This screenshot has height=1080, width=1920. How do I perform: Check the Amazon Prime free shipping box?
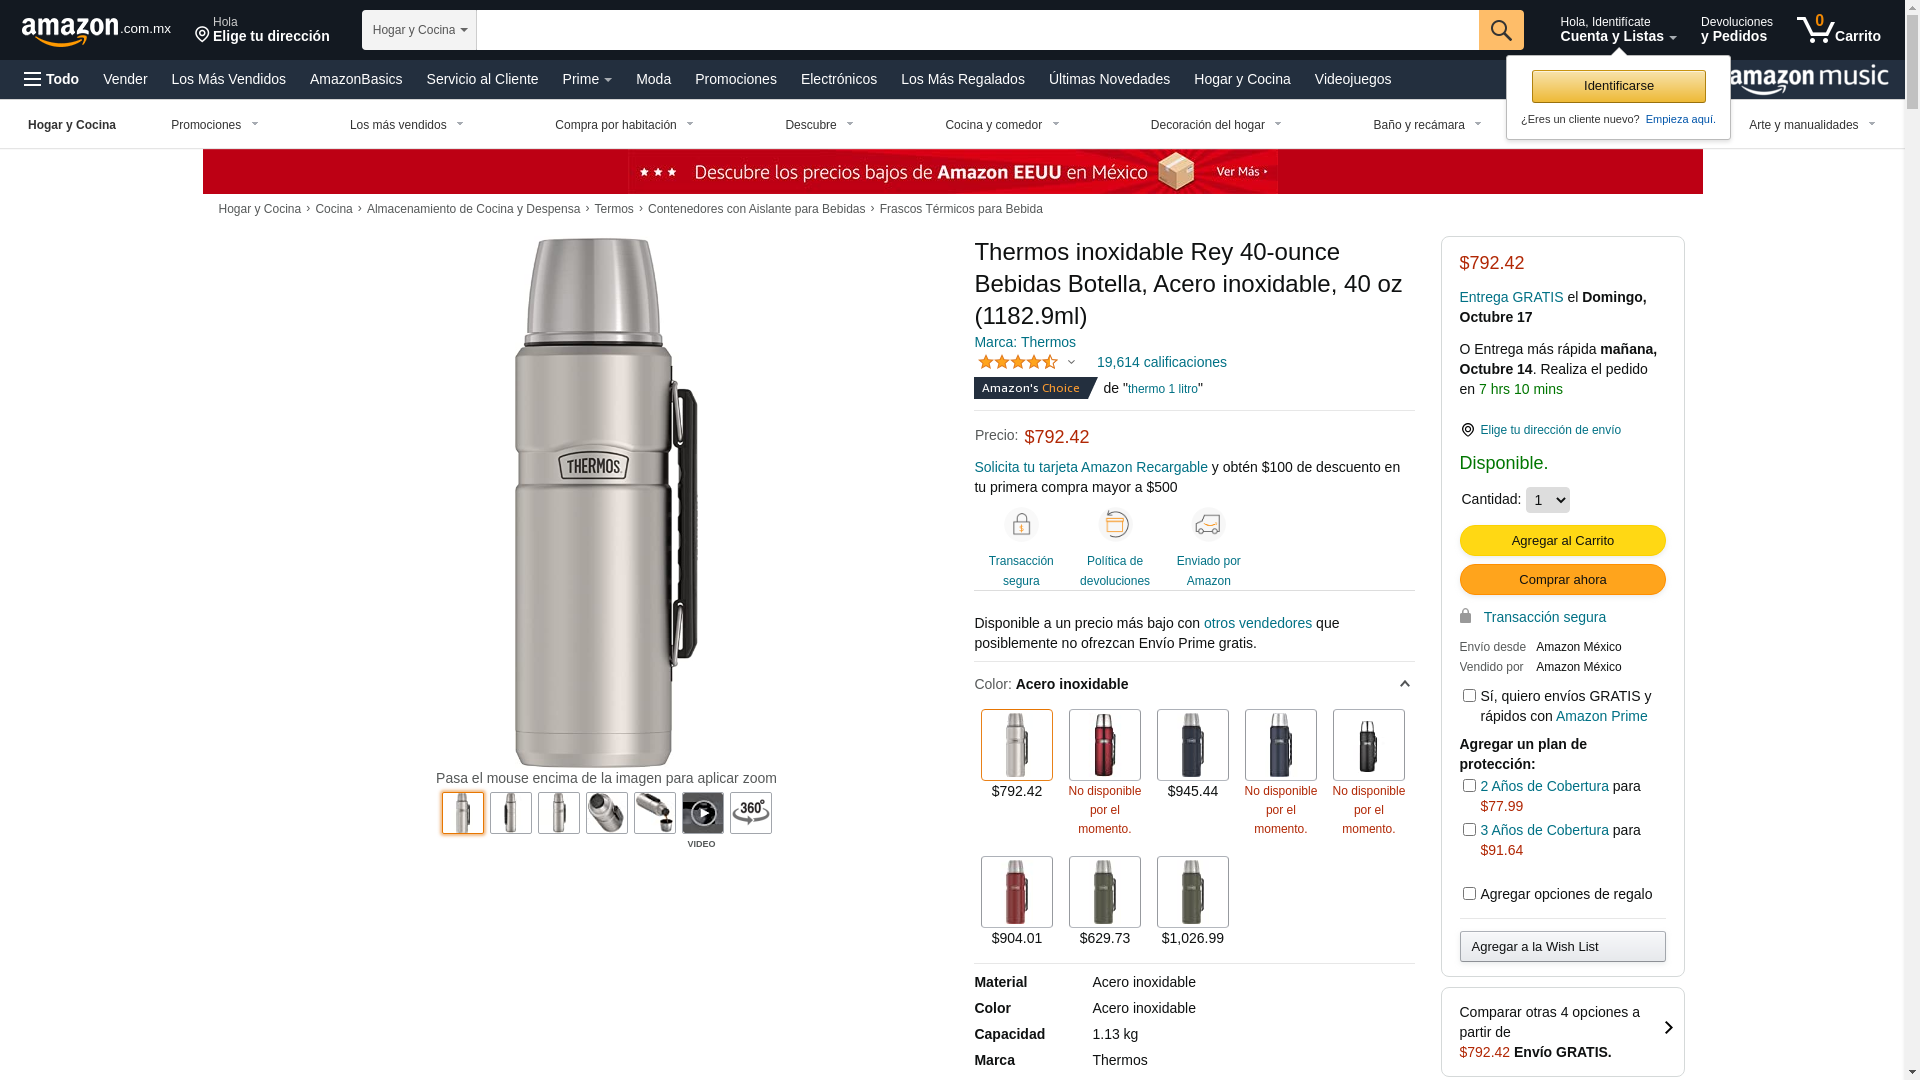click(x=1469, y=696)
